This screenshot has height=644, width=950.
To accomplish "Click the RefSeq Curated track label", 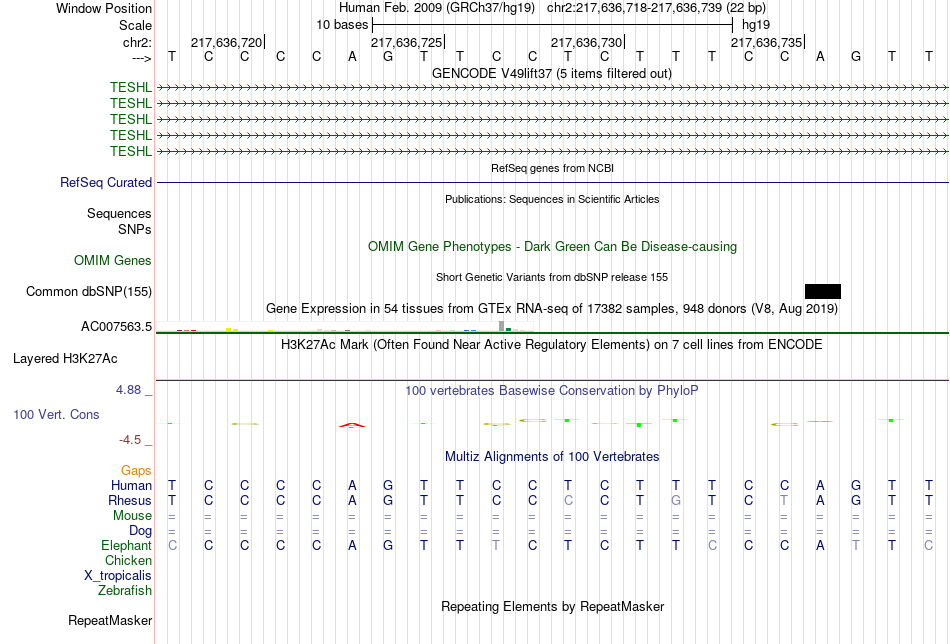I will [x=106, y=182].
